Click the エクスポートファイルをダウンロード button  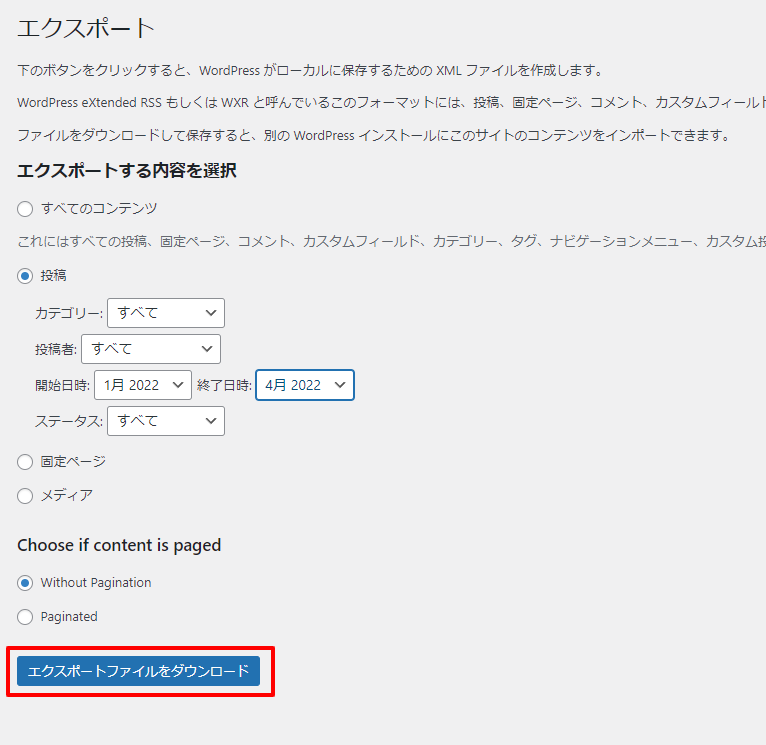click(x=139, y=671)
